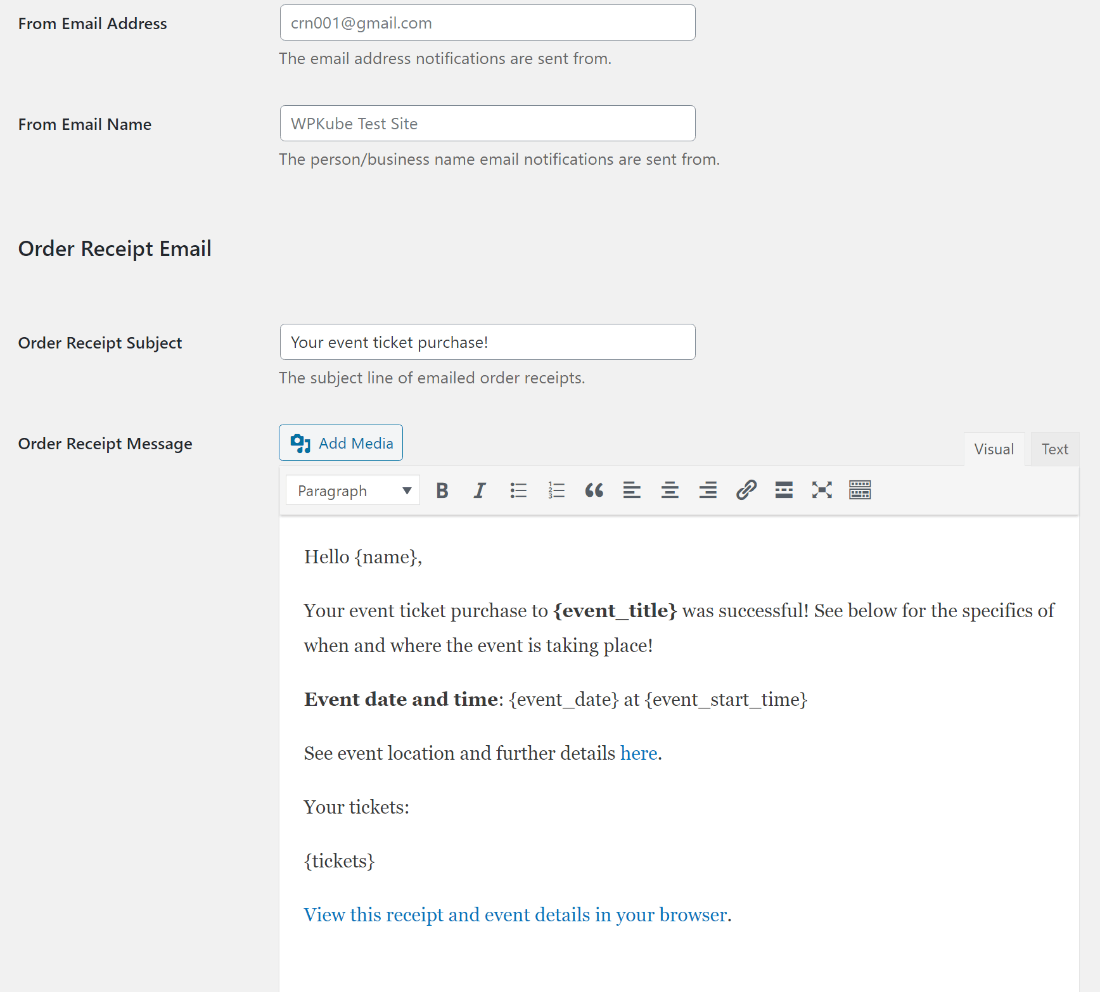Enable distraction-free fullscreen mode
The height and width of the screenshot is (992, 1100).
coord(822,490)
